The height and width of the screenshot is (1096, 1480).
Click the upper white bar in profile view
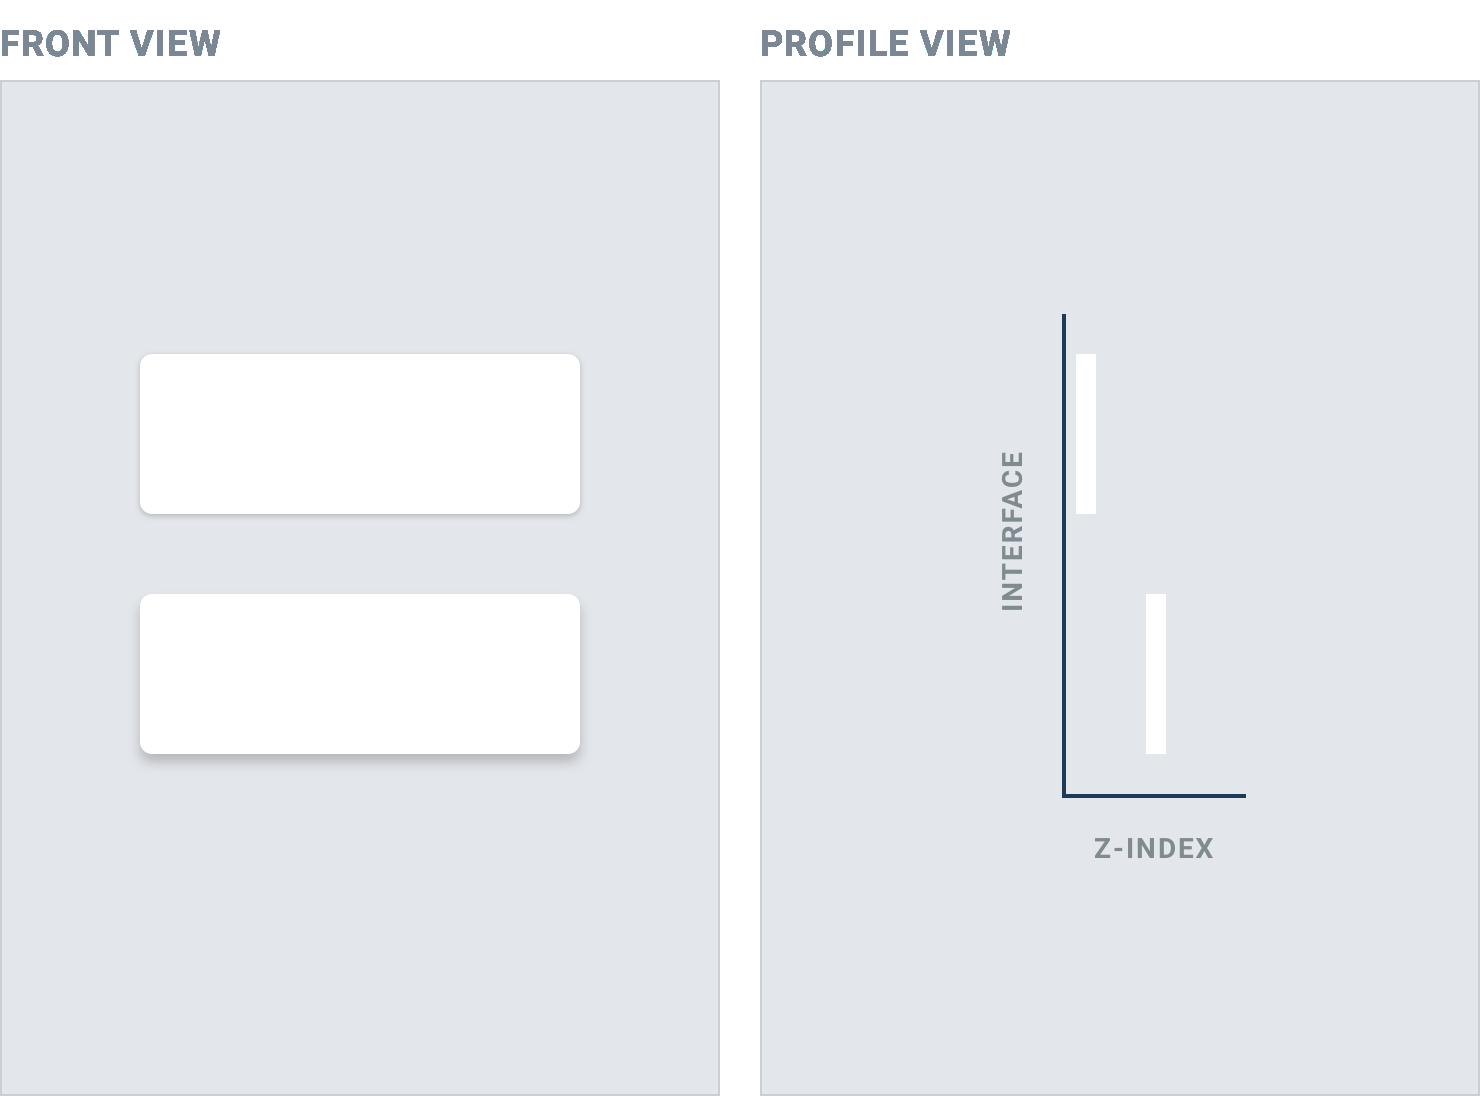coord(1086,433)
